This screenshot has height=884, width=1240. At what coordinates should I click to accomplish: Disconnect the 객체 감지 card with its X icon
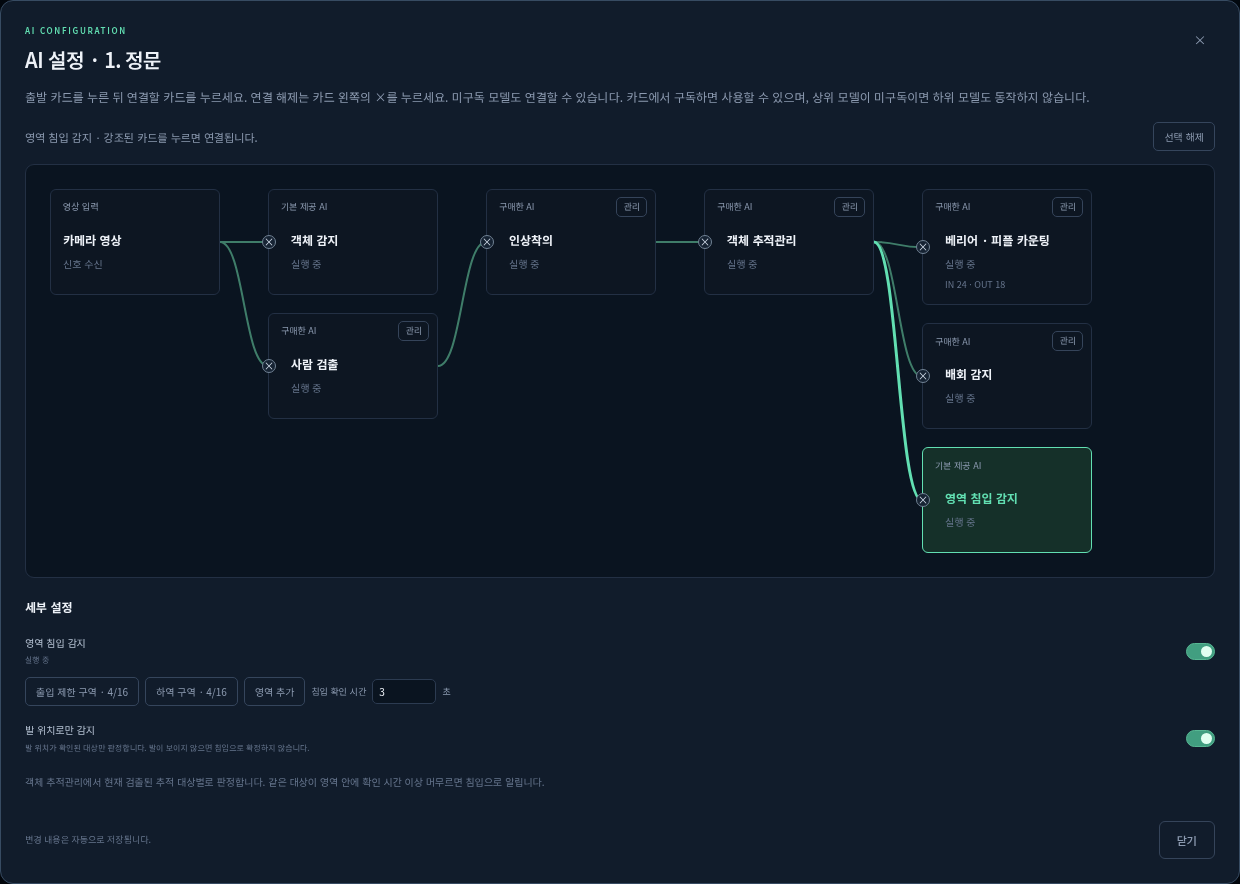[x=269, y=242]
